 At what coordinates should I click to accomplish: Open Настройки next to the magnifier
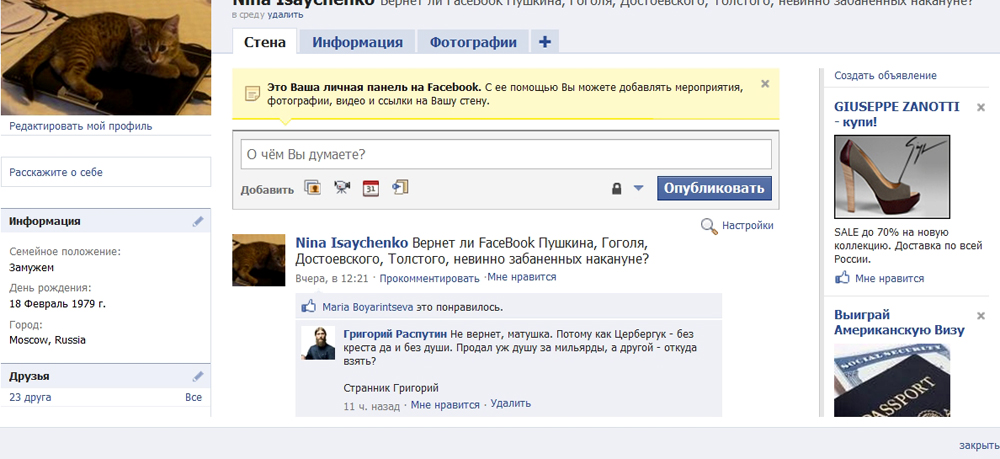pos(747,226)
